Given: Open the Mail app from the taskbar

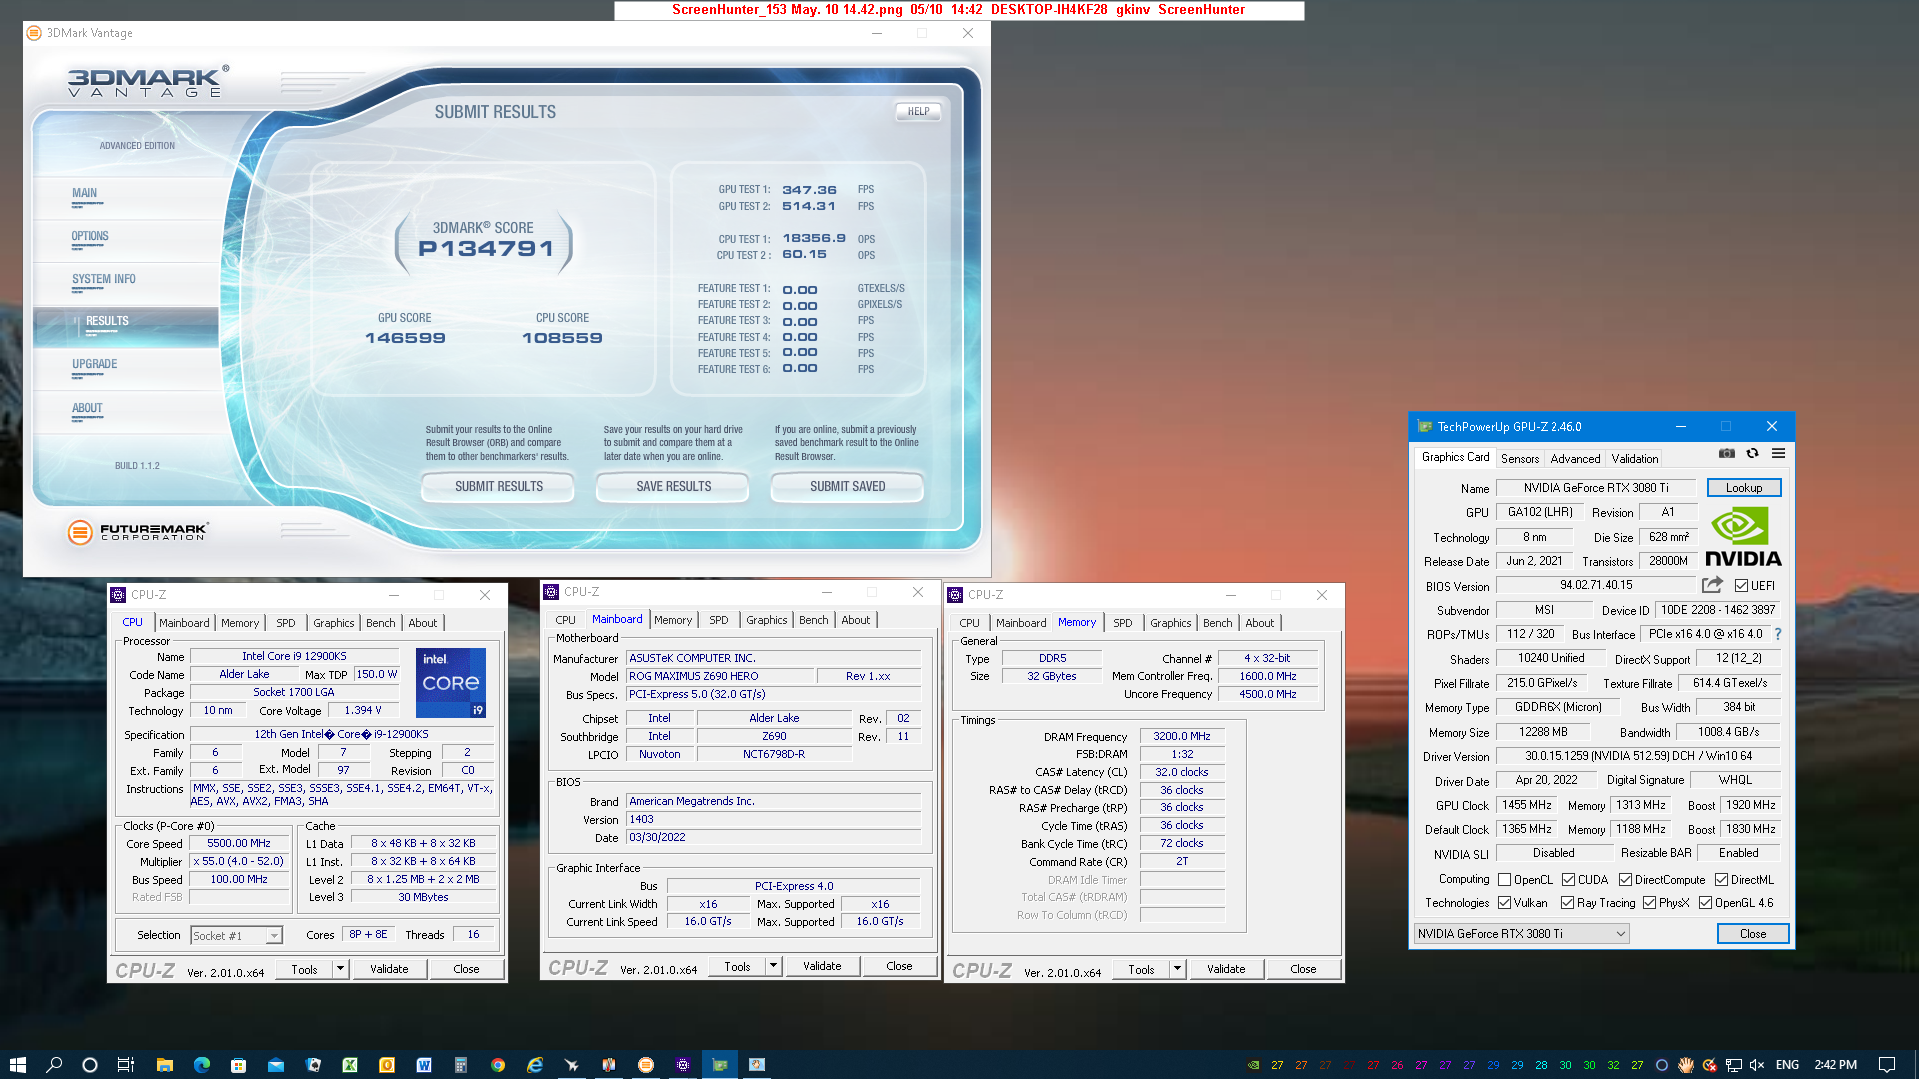Looking at the screenshot, I should (276, 1065).
